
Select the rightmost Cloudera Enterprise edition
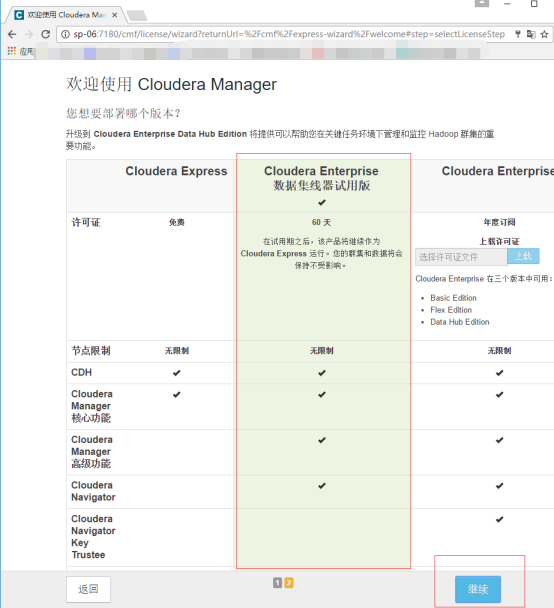click(498, 171)
